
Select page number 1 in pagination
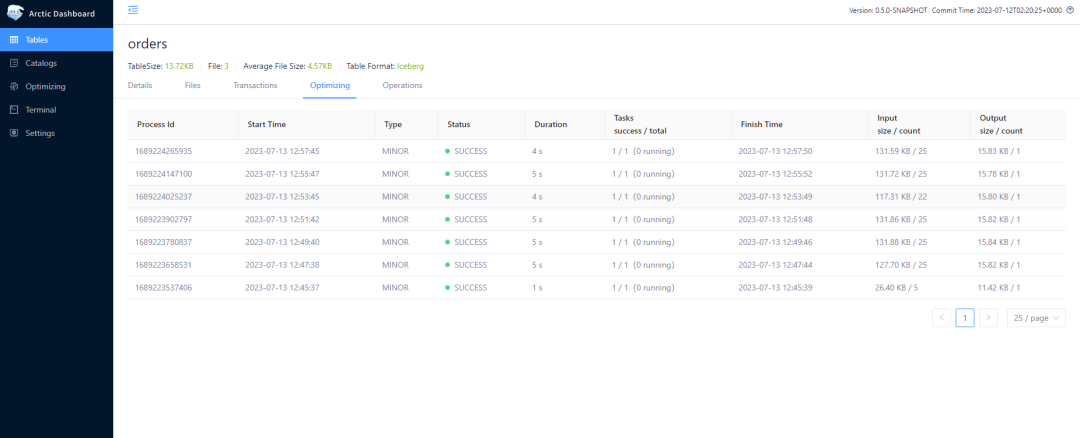tap(965, 318)
